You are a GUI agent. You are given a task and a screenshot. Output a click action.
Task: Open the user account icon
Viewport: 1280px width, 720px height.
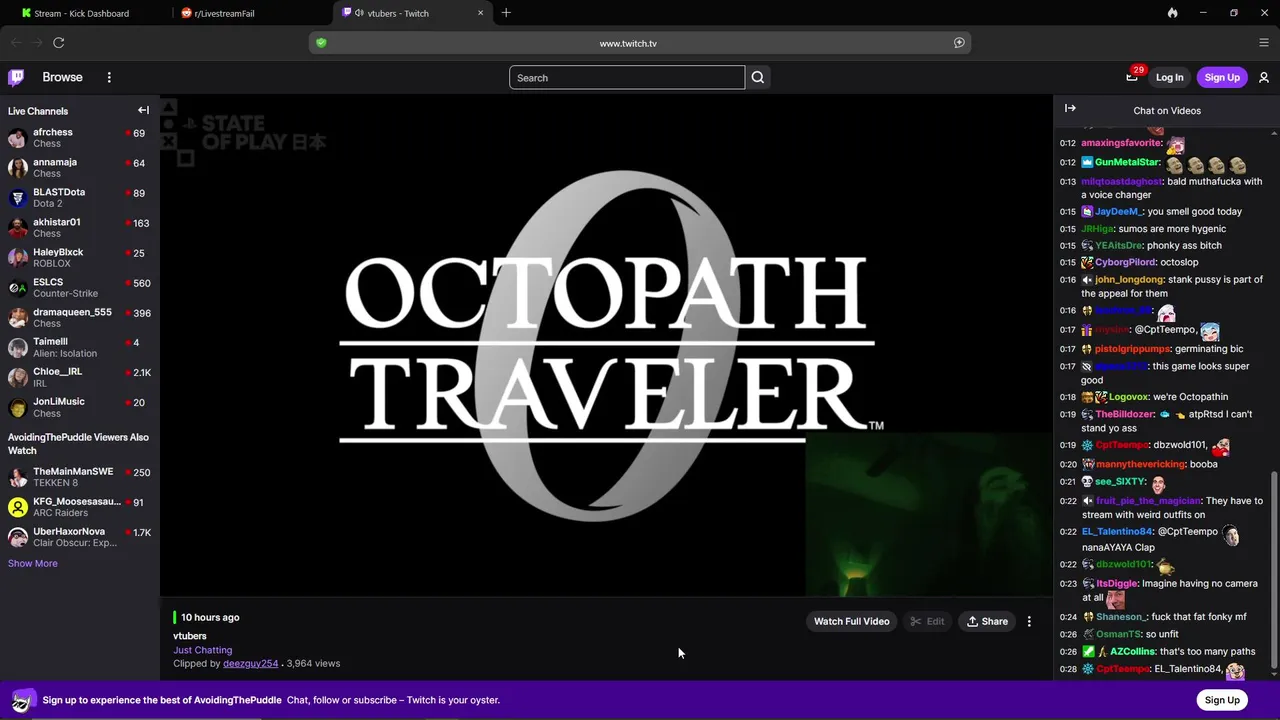pyautogui.click(x=1264, y=77)
